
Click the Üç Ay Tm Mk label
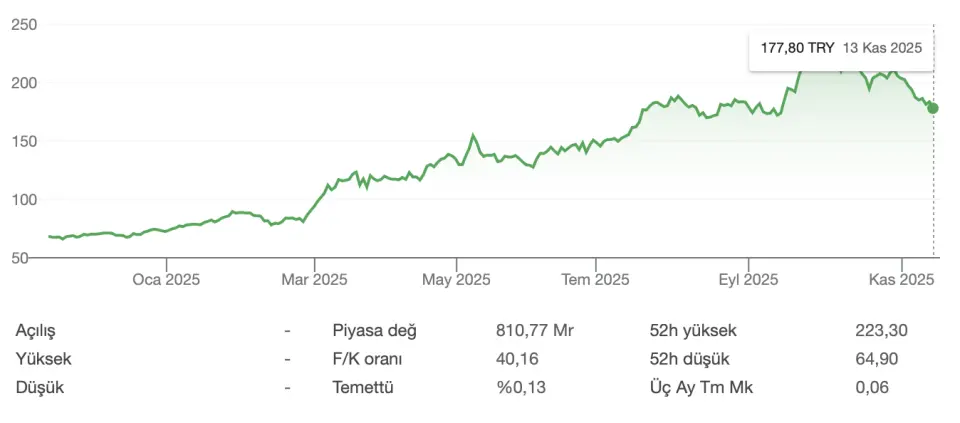pos(702,387)
